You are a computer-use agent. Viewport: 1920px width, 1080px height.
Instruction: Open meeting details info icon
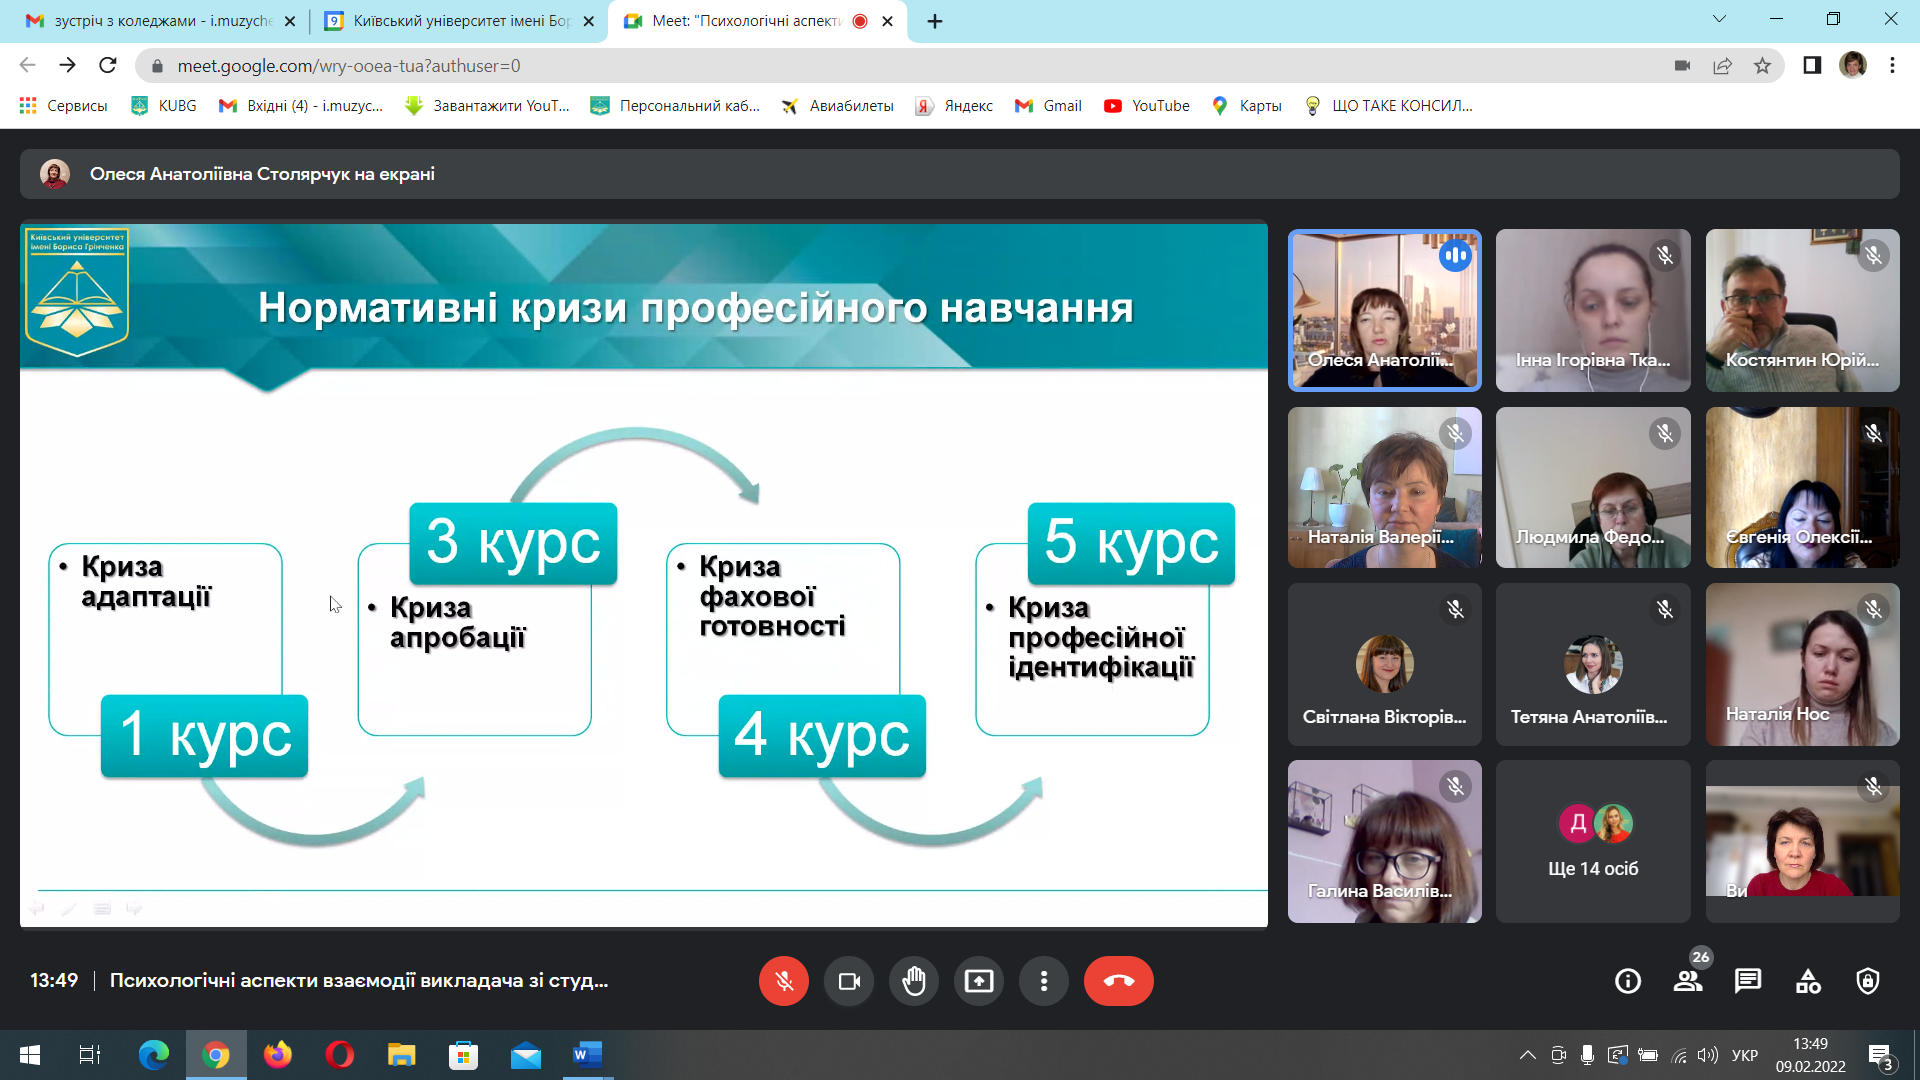pos(1628,981)
